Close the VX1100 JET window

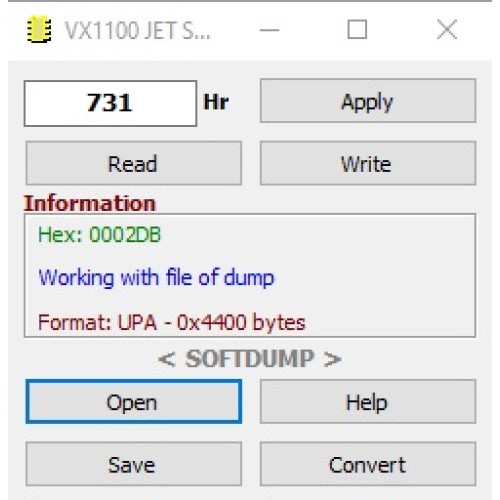(x=447, y=29)
